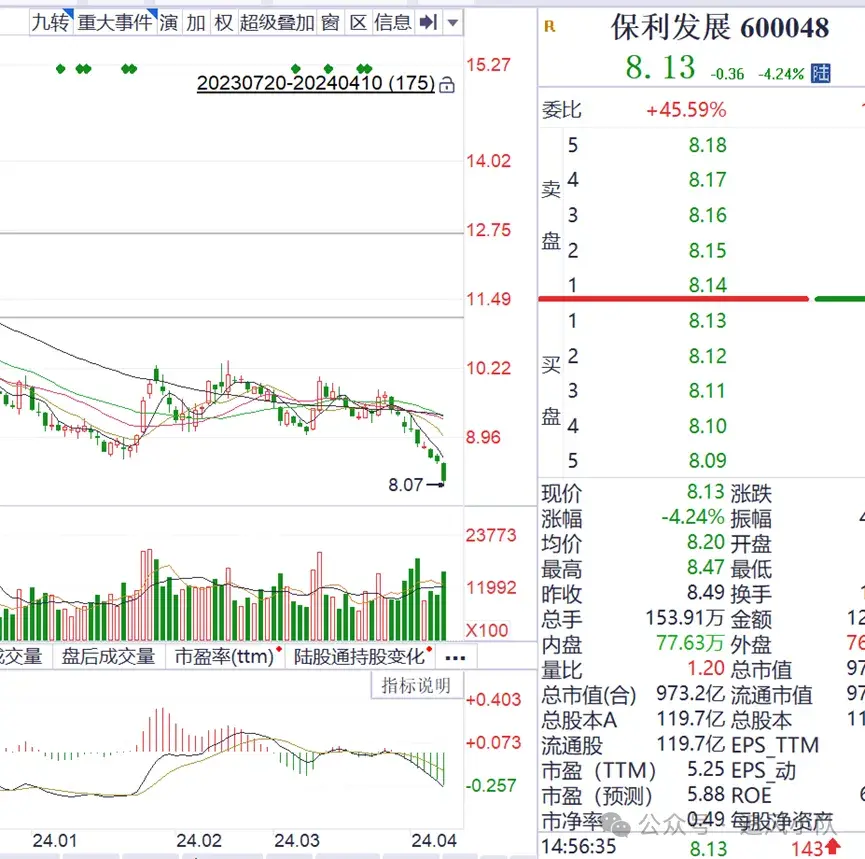The image size is (865, 859).
Task: Click the 委比 value +45.59%
Action: [x=686, y=110]
